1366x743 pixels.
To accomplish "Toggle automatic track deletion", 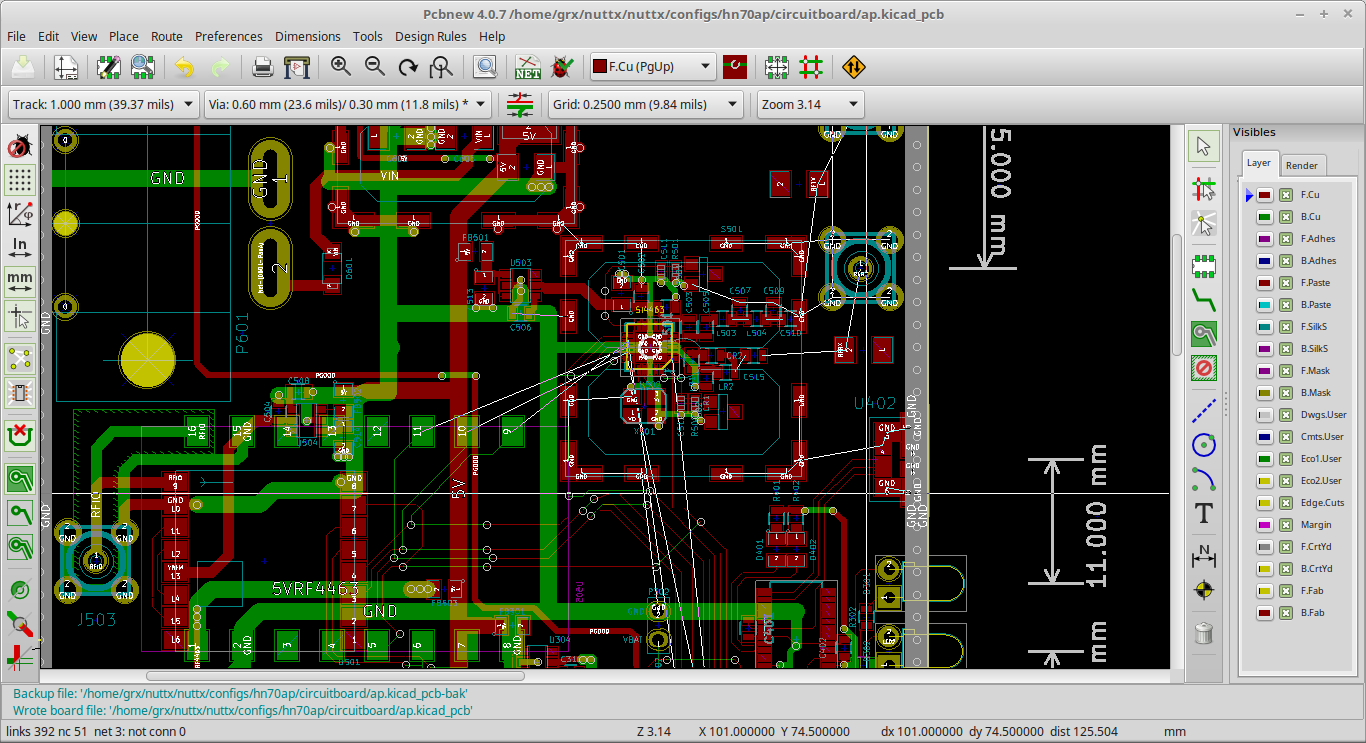I will coord(19,435).
